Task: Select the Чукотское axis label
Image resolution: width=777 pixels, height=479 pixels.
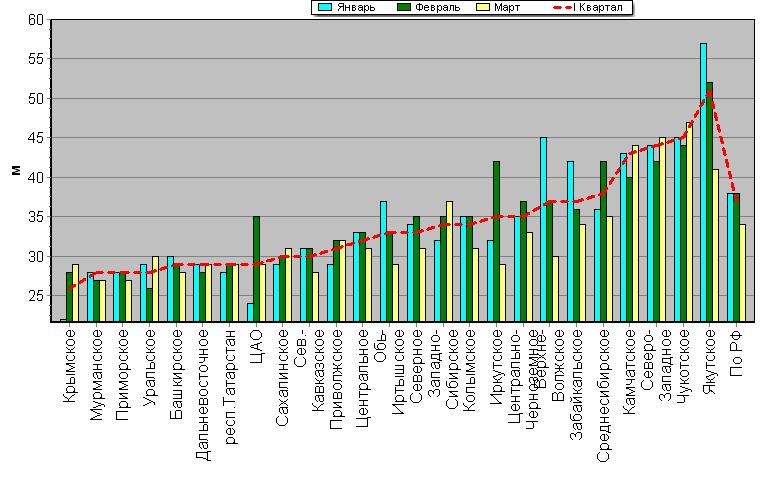Action: 683,367
